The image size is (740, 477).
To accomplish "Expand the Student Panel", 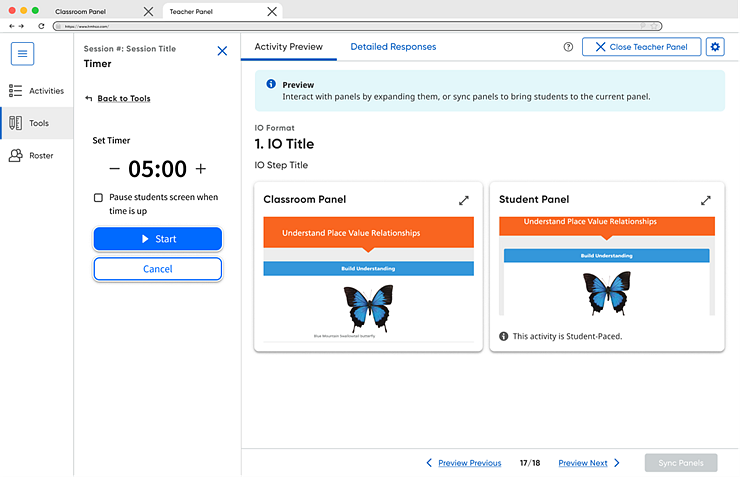I will tap(706, 200).
